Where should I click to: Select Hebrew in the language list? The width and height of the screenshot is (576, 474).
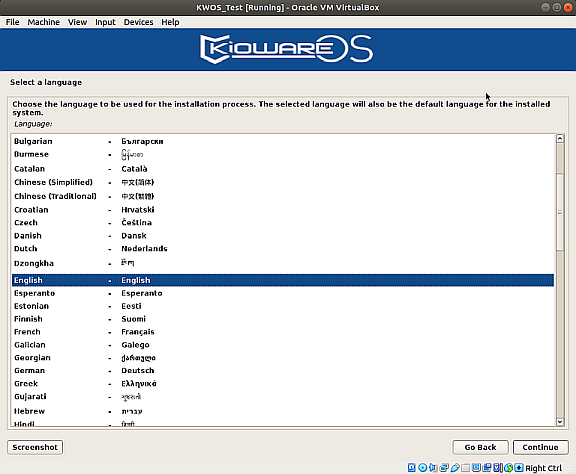tap(282, 411)
